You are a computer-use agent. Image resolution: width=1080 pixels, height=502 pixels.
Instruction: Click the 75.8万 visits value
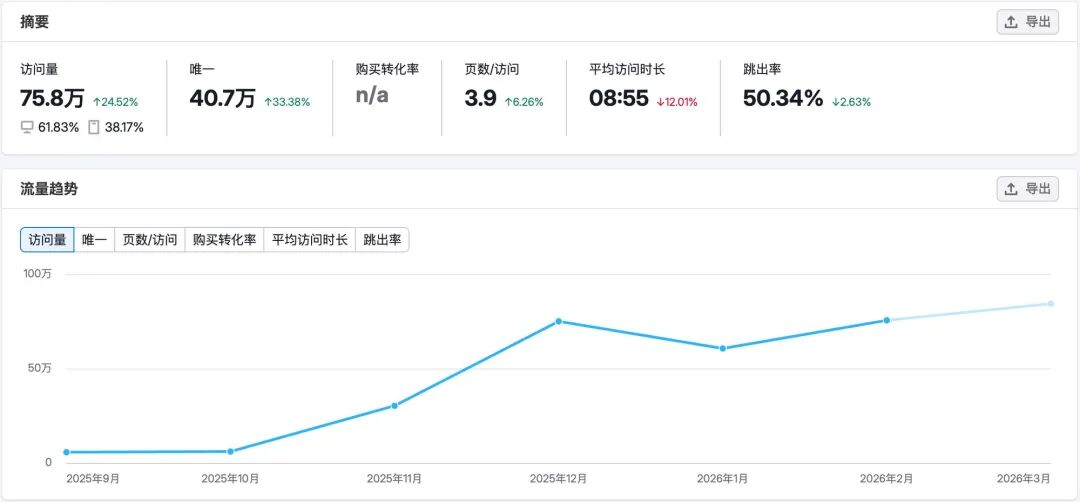pos(52,99)
